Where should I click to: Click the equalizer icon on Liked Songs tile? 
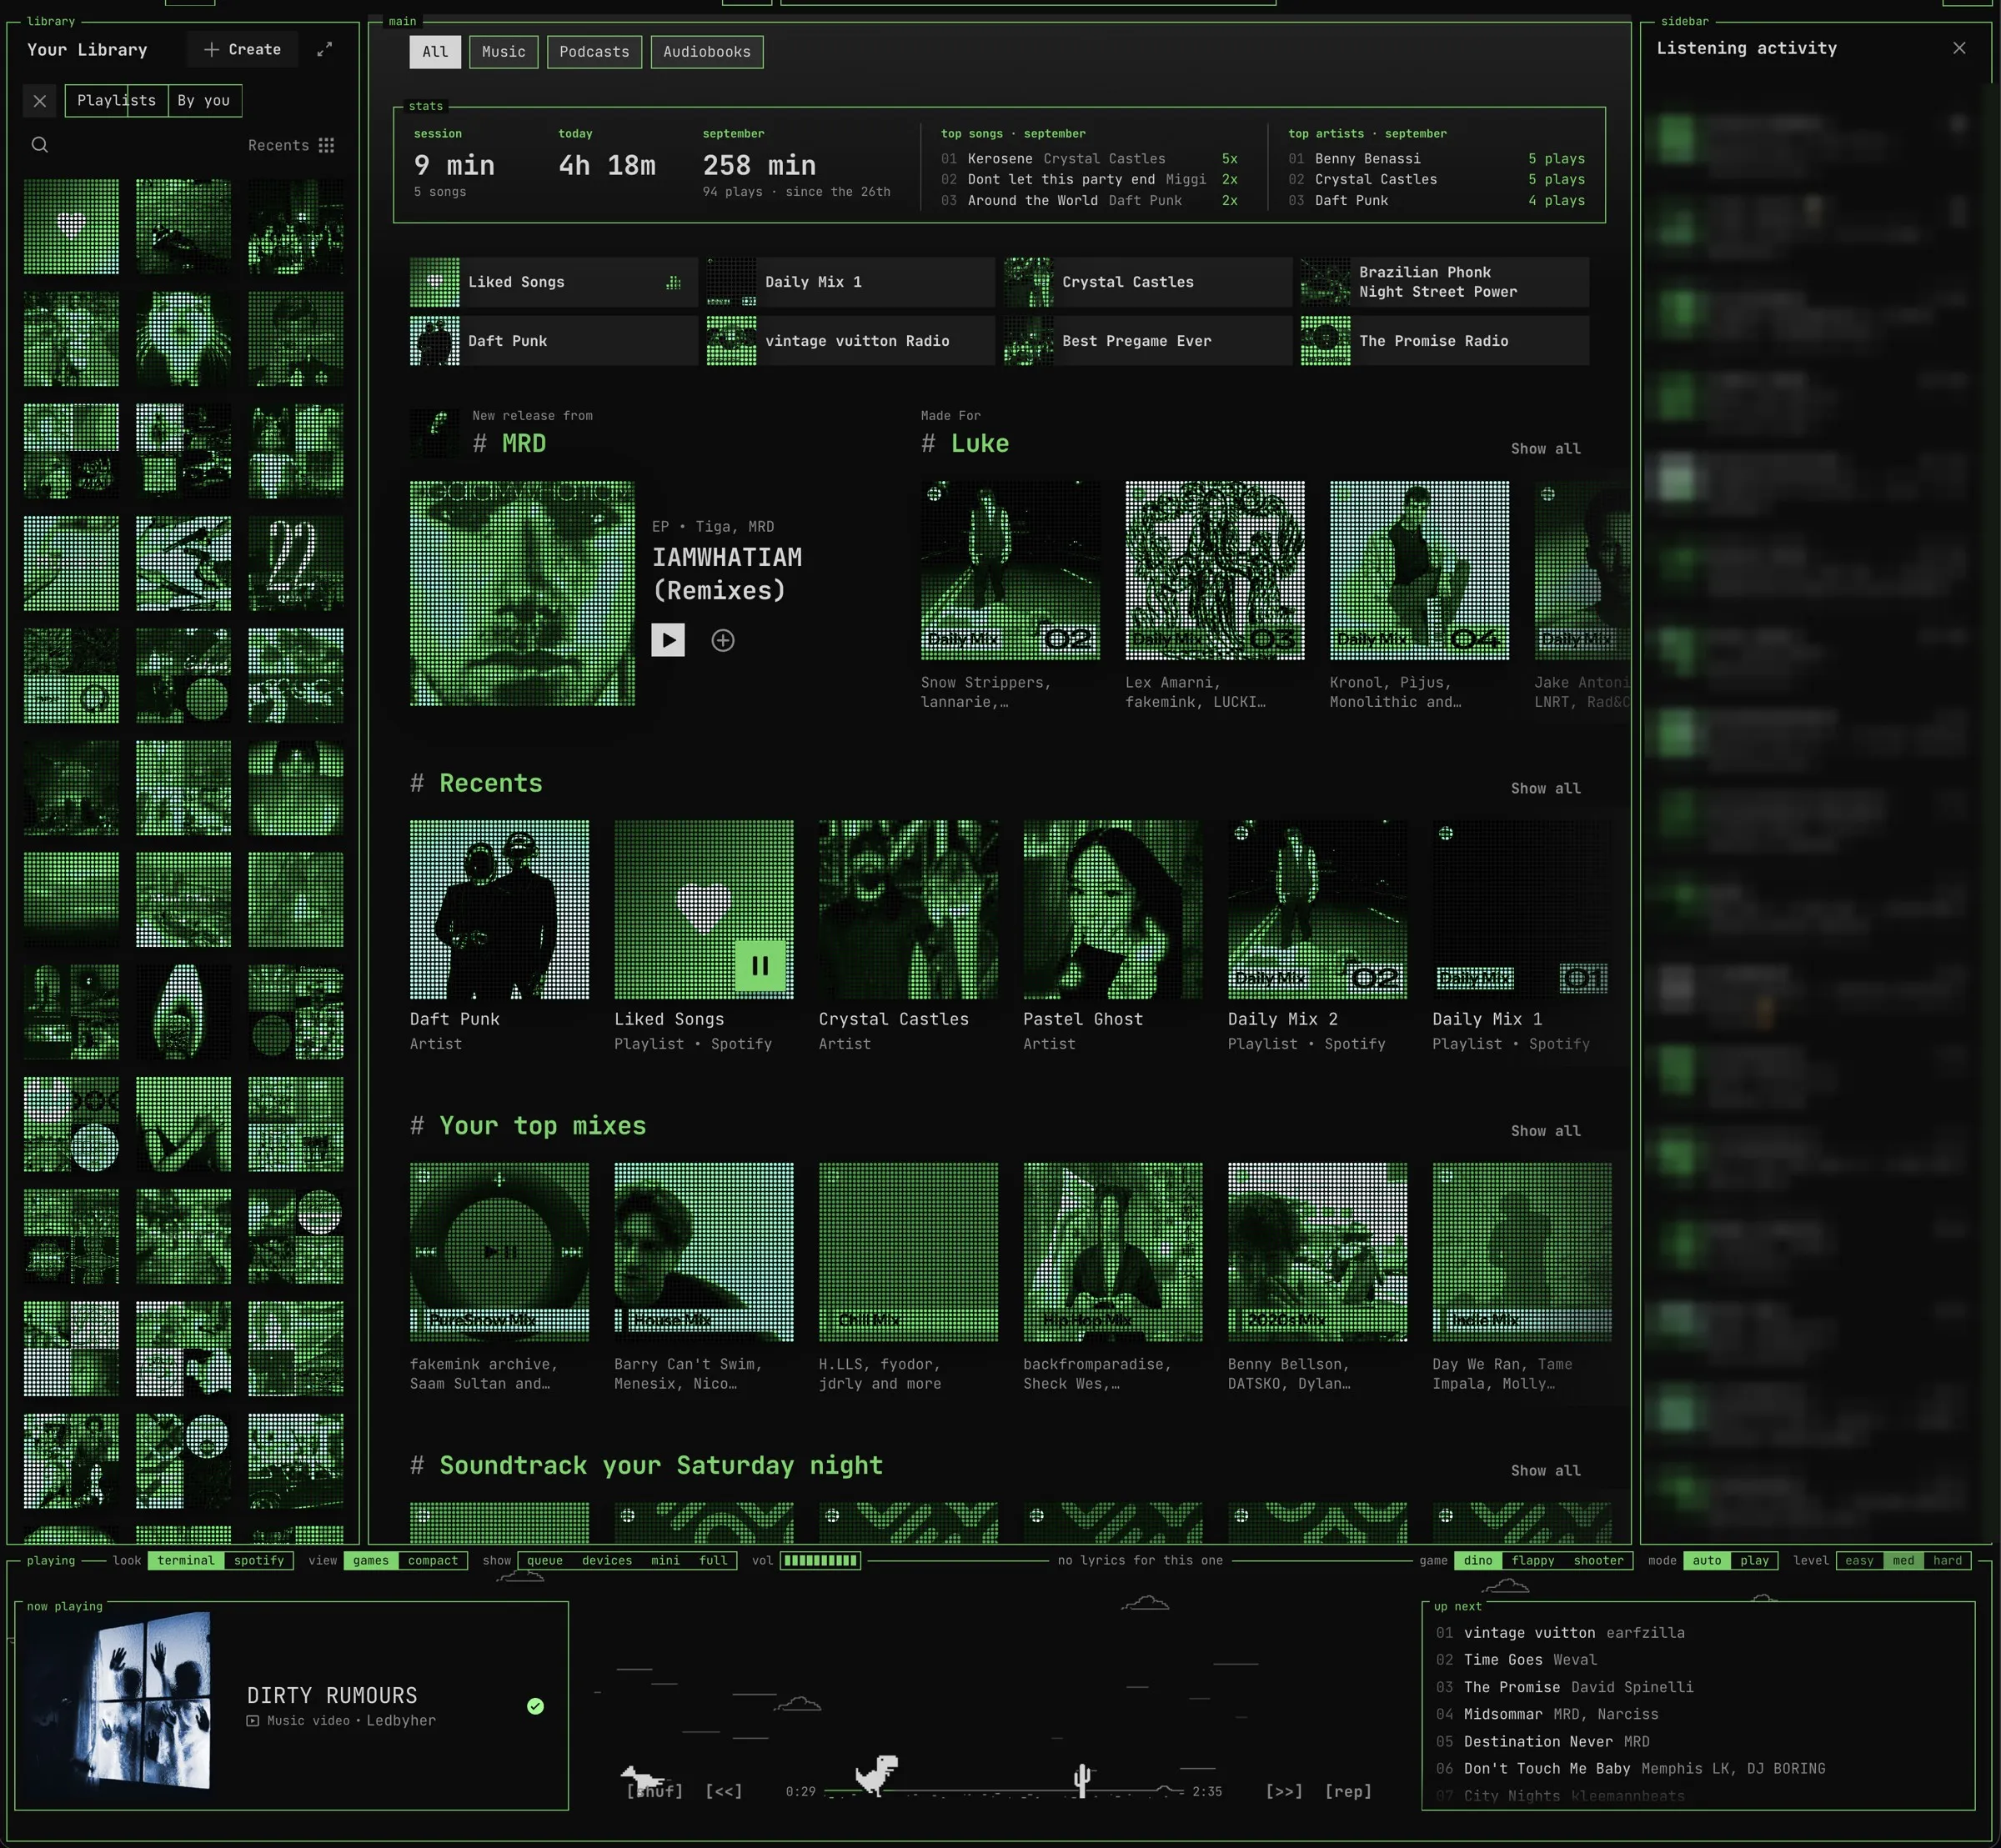[x=673, y=282]
